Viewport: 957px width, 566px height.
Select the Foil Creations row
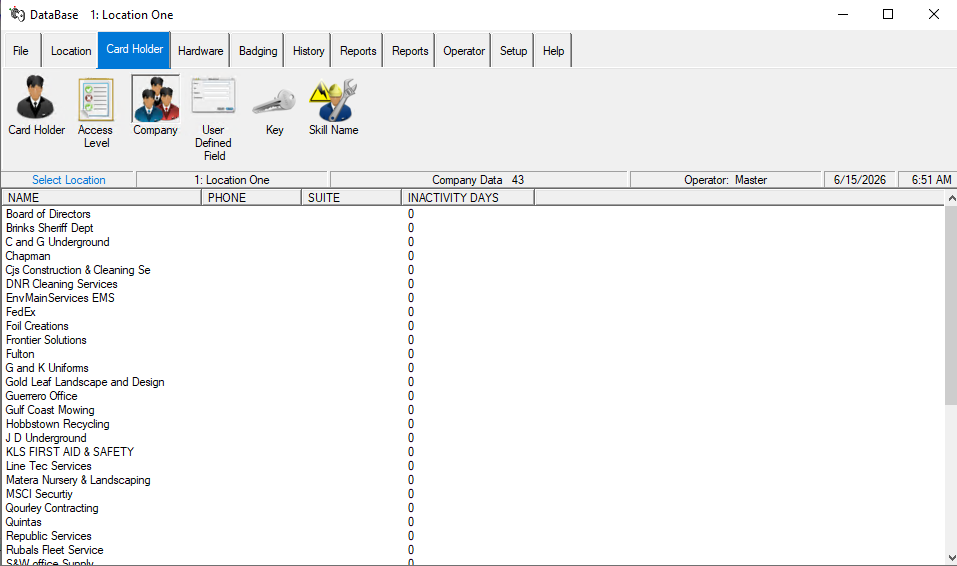473,326
